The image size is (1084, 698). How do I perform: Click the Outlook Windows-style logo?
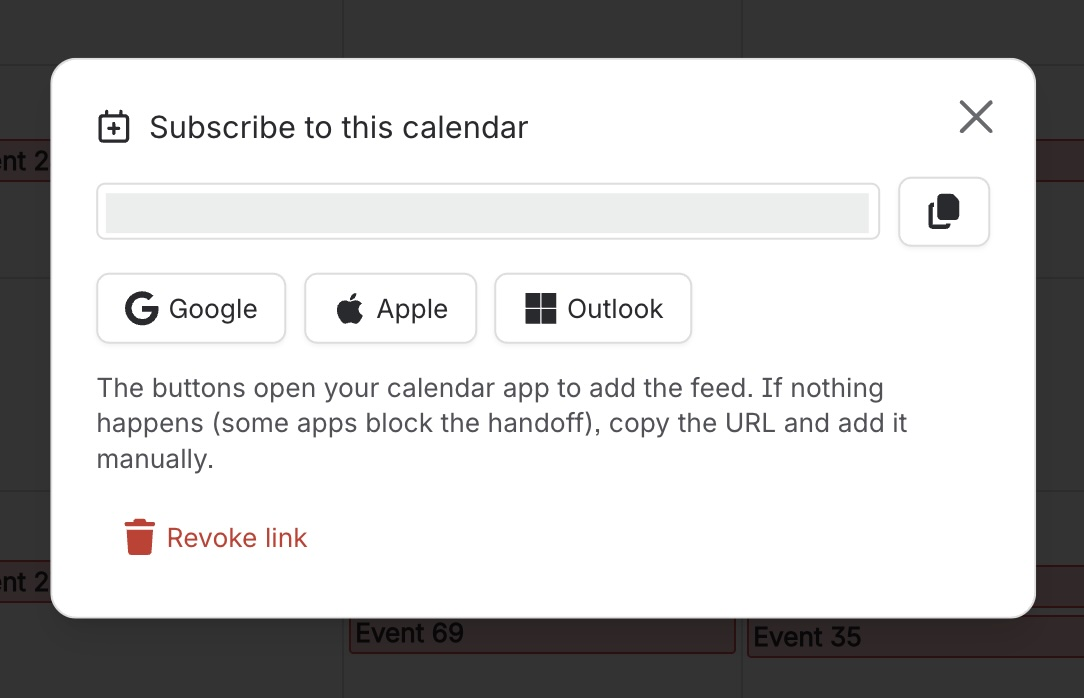tap(541, 308)
